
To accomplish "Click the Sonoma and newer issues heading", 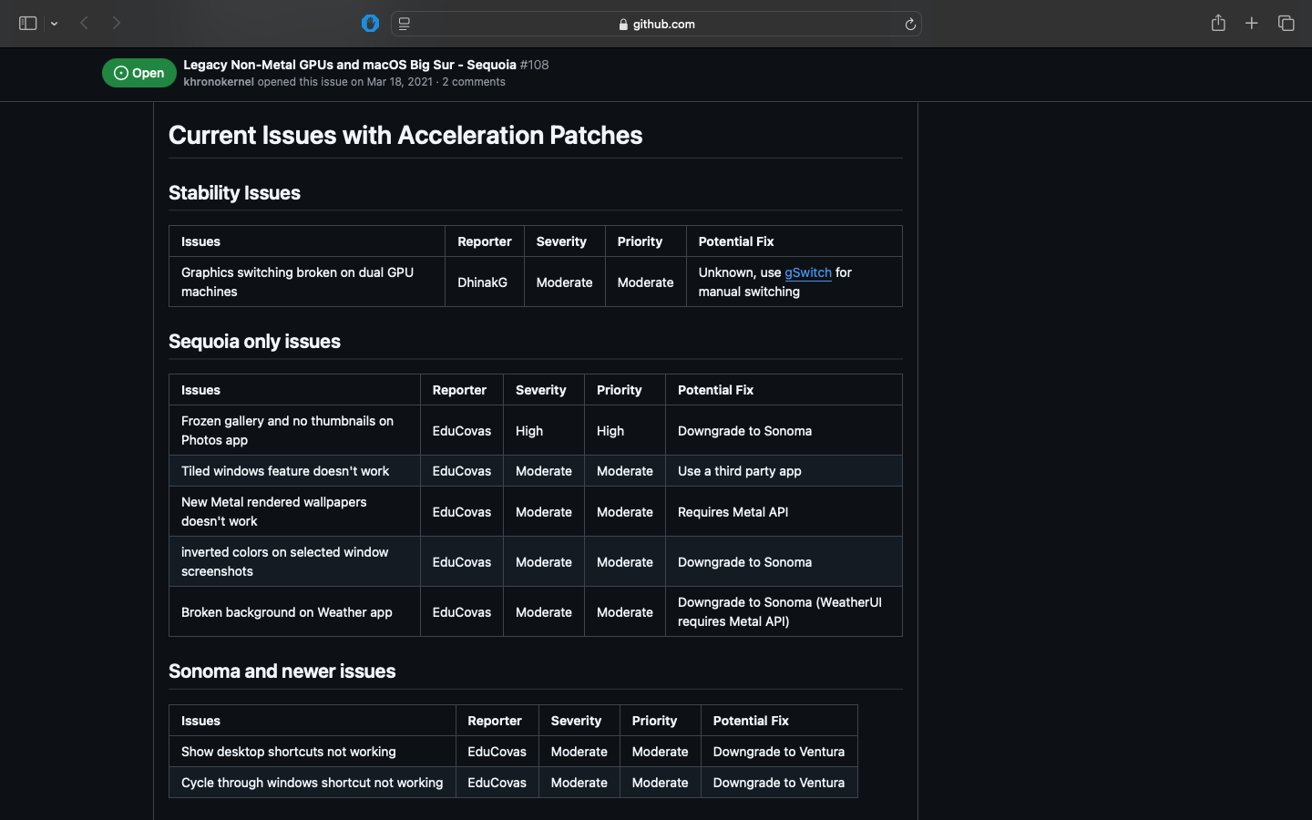I will point(282,671).
